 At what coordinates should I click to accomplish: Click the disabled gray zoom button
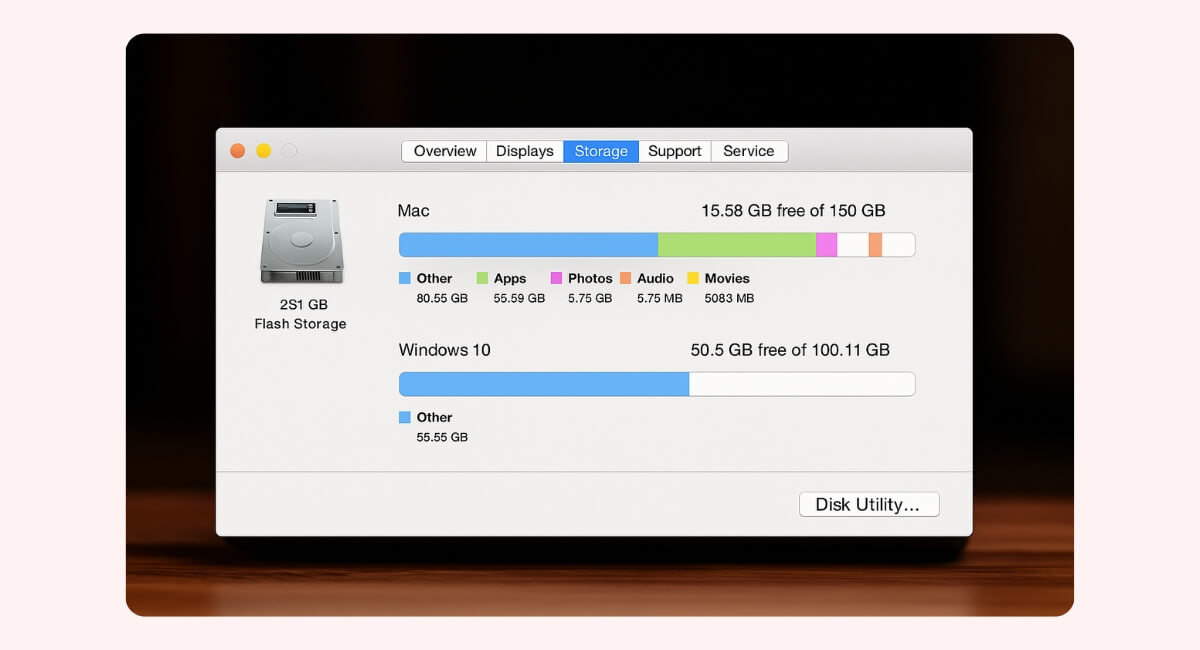tap(290, 151)
